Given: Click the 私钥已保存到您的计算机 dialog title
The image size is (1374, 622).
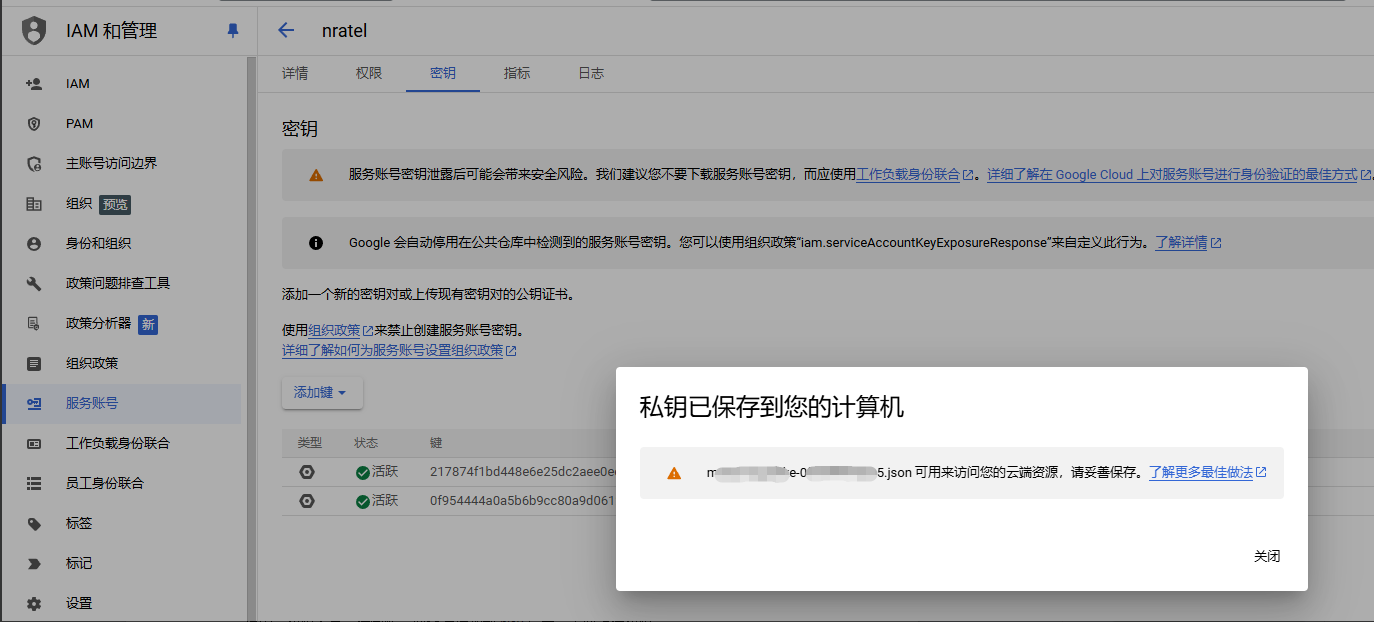Looking at the screenshot, I should (771, 406).
